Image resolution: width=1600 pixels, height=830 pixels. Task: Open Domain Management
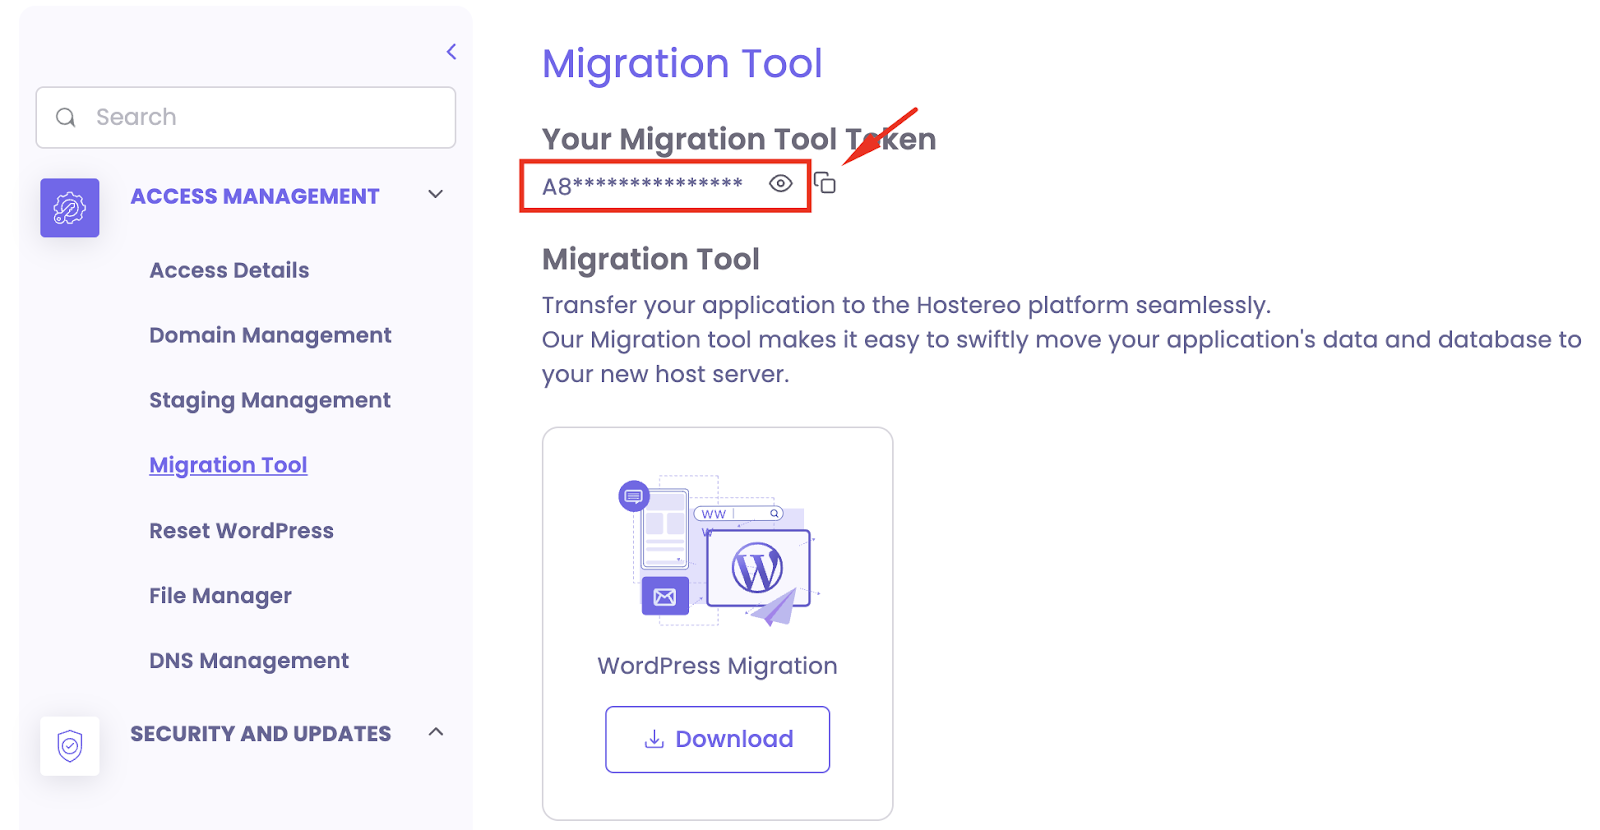pyautogui.click(x=270, y=335)
